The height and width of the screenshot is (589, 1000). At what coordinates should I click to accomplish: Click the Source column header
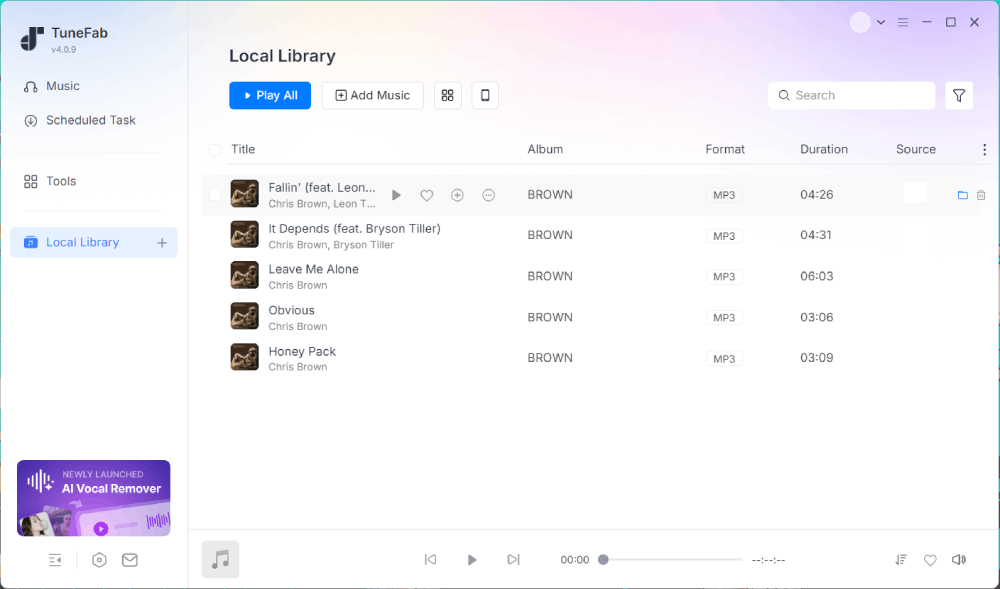[916, 149]
